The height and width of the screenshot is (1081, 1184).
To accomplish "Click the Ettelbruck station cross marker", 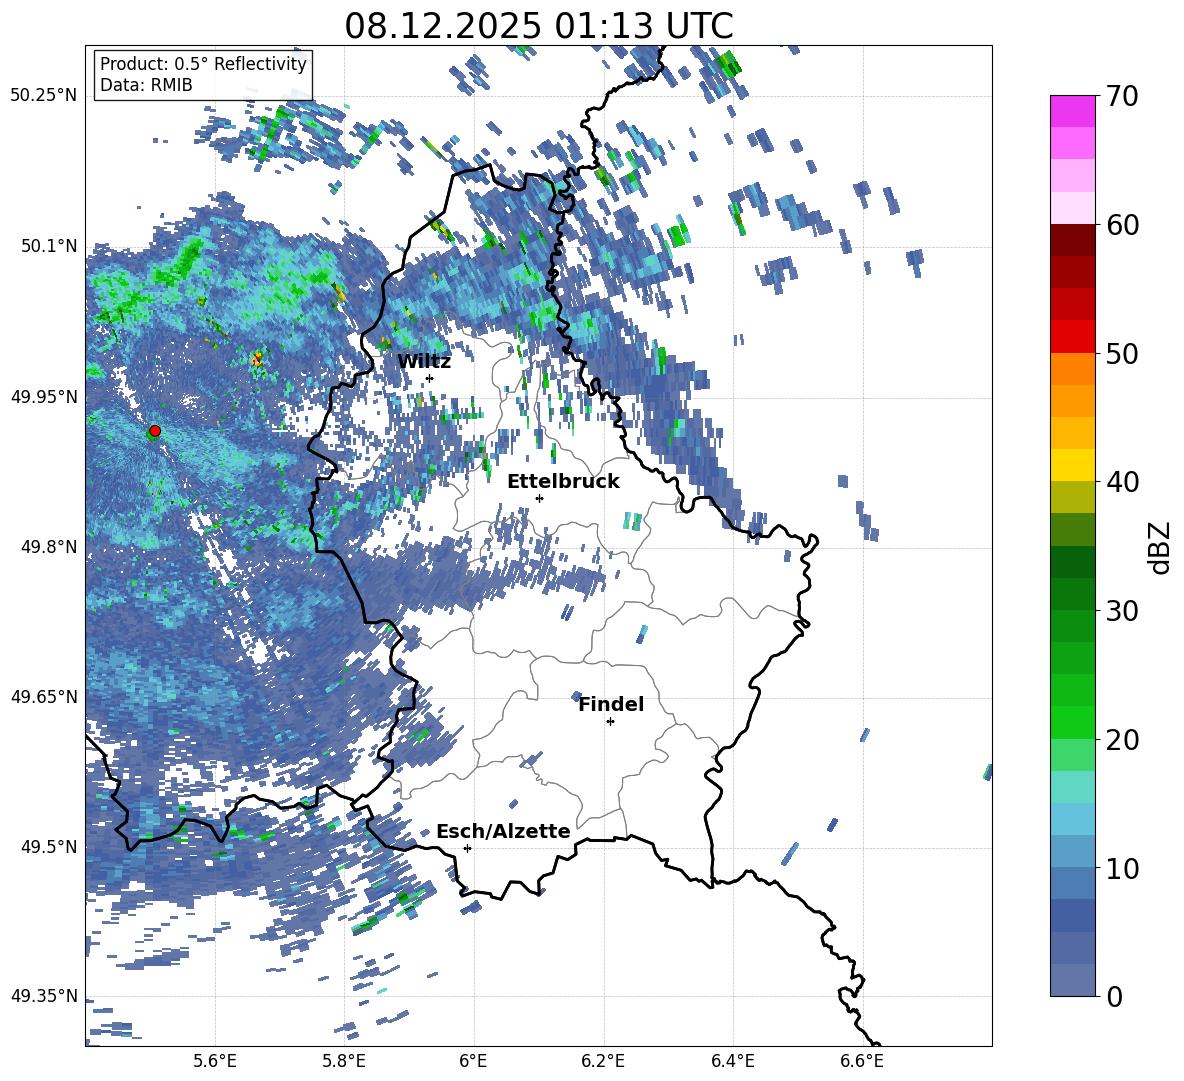I will pos(539,498).
